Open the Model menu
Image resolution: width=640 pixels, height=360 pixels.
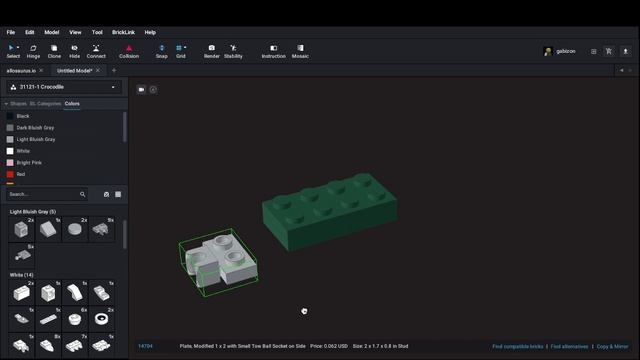pos(52,32)
